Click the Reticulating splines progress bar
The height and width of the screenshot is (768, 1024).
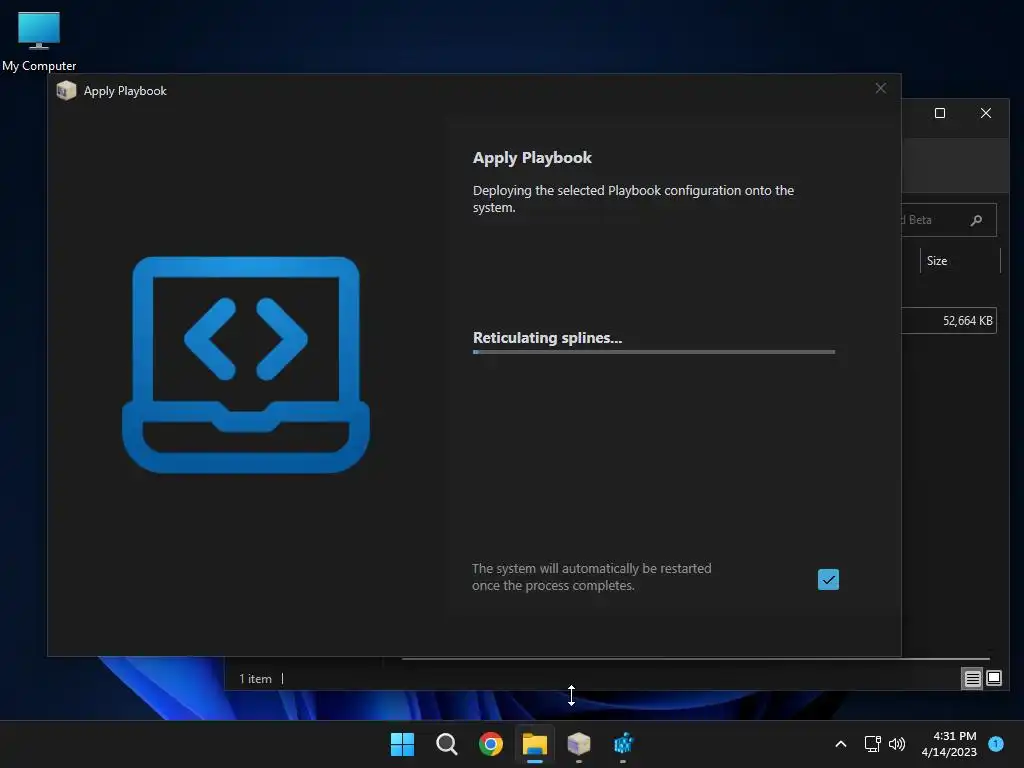tap(654, 352)
